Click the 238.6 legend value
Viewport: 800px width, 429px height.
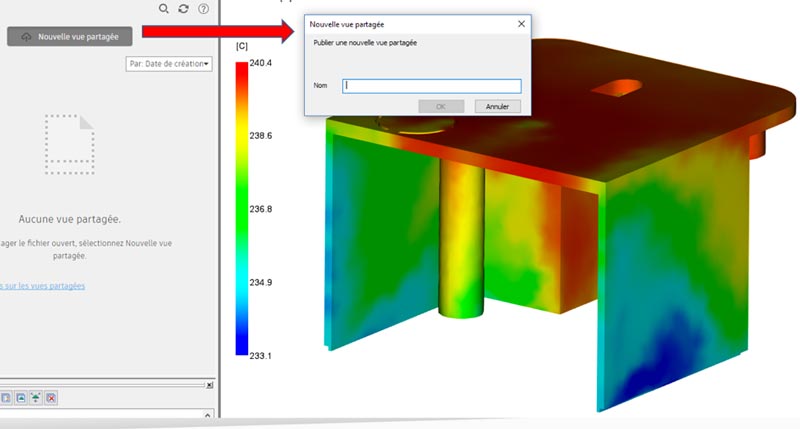pos(261,136)
